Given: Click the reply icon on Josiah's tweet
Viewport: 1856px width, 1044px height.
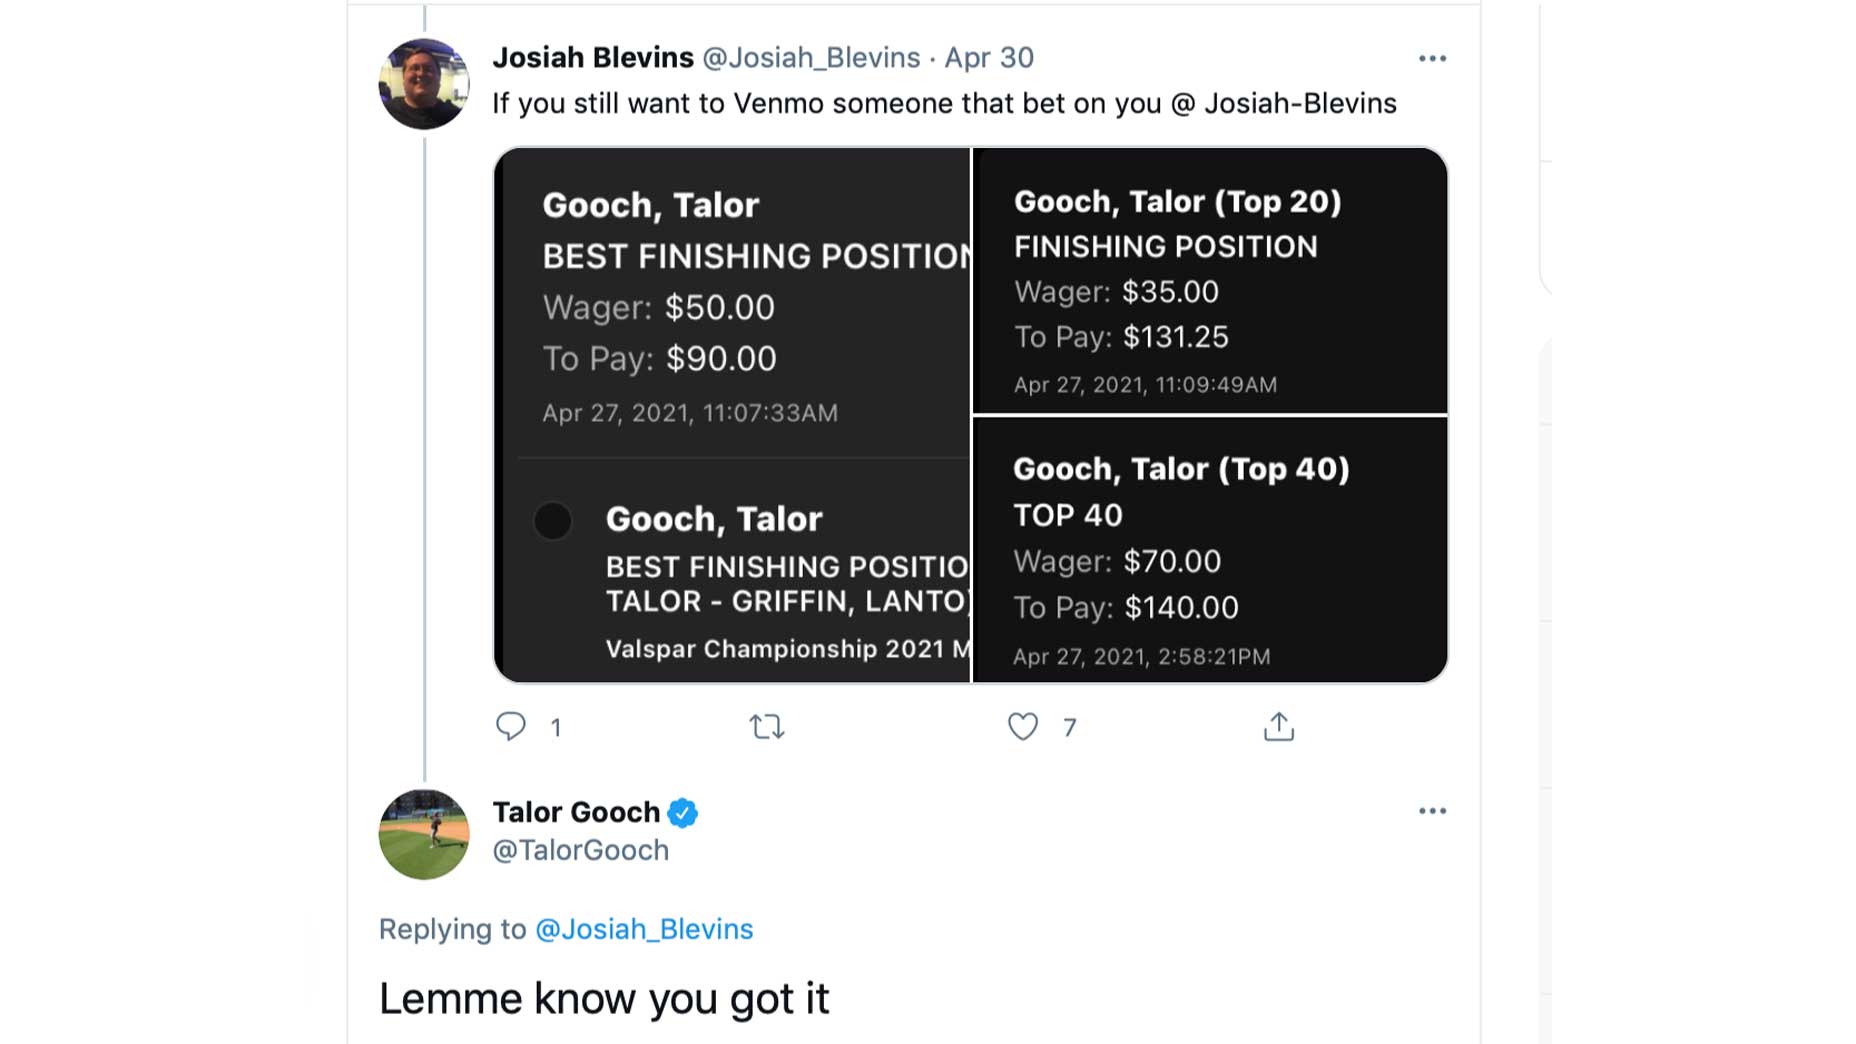Looking at the screenshot, I should pos(511,726).
